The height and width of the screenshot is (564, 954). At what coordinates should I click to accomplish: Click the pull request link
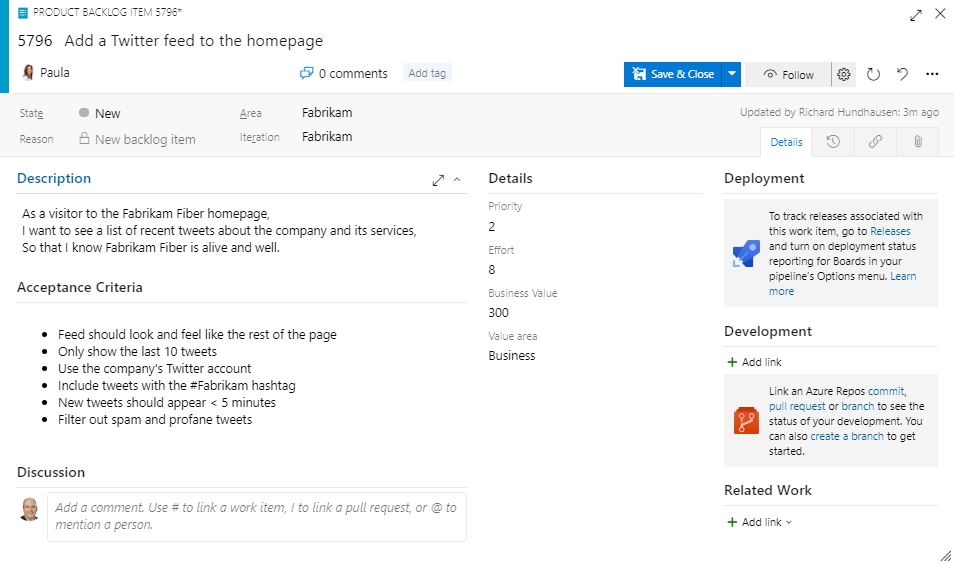coord(797,406)
